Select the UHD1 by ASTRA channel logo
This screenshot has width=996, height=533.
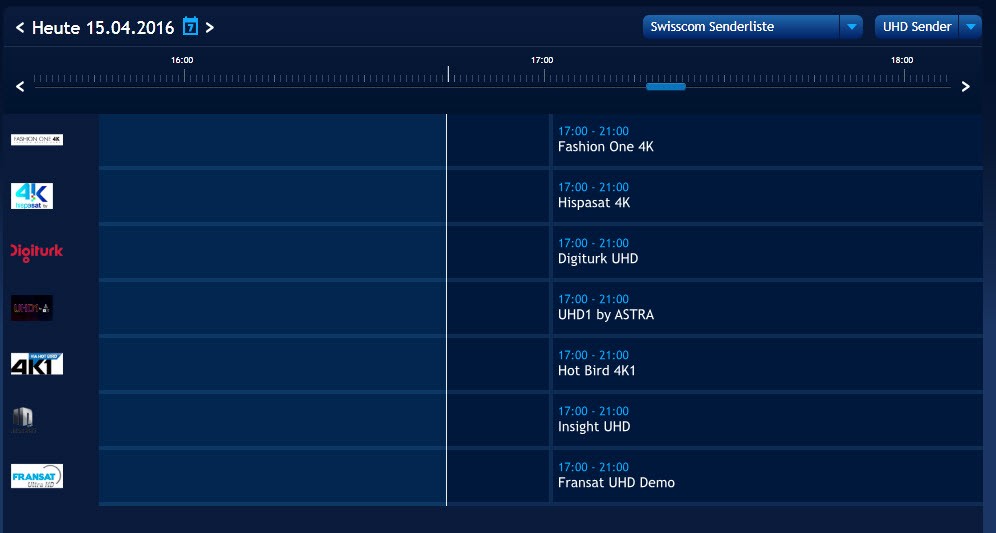click(x=32, y=307)
